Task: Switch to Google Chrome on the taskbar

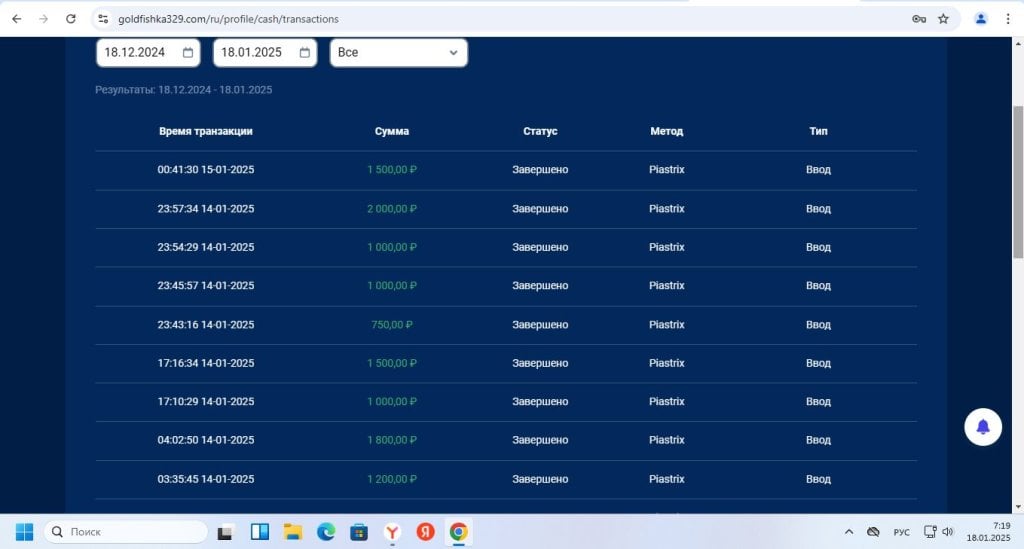Action: coord(458,532)
